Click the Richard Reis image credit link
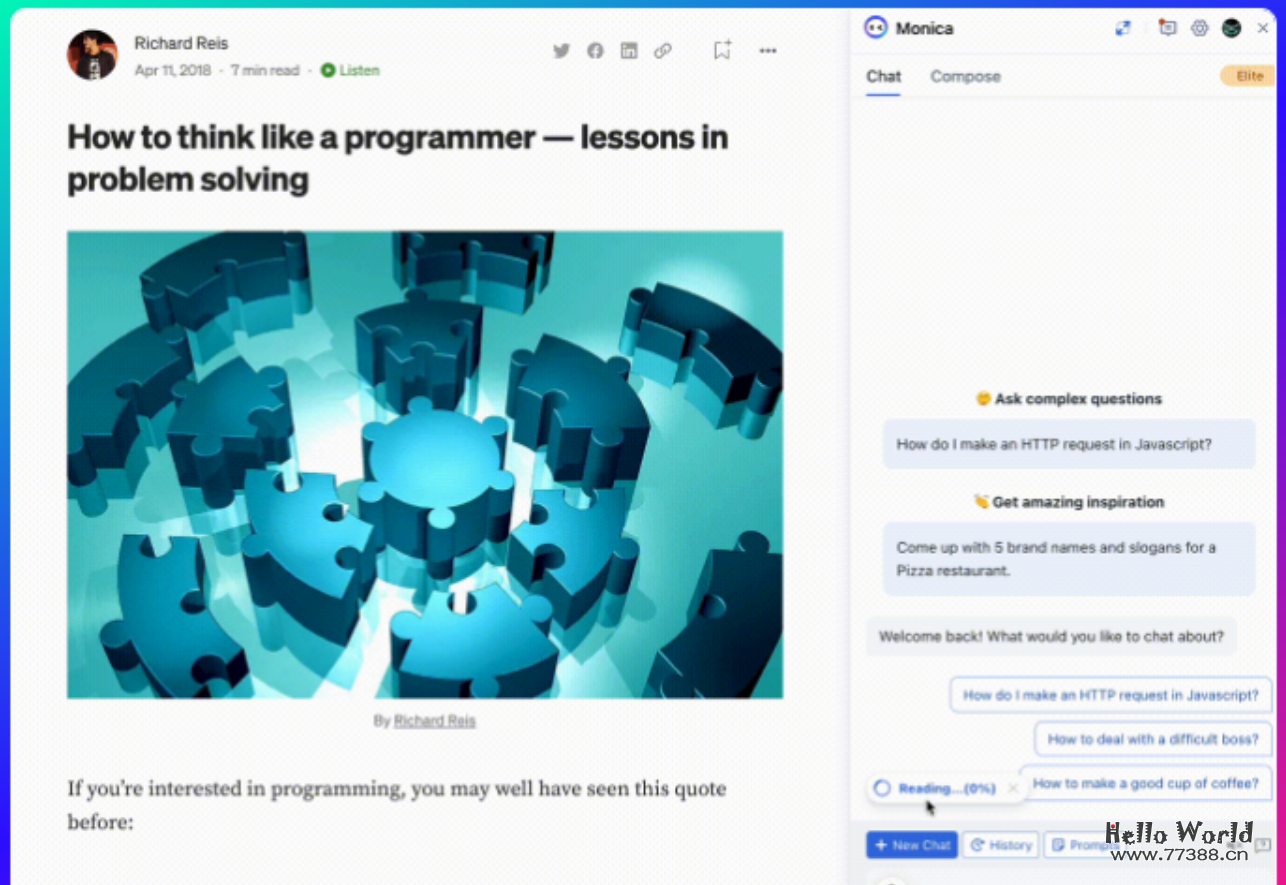The height and width of the screenshot is (885, 1286). click(434, 720)
